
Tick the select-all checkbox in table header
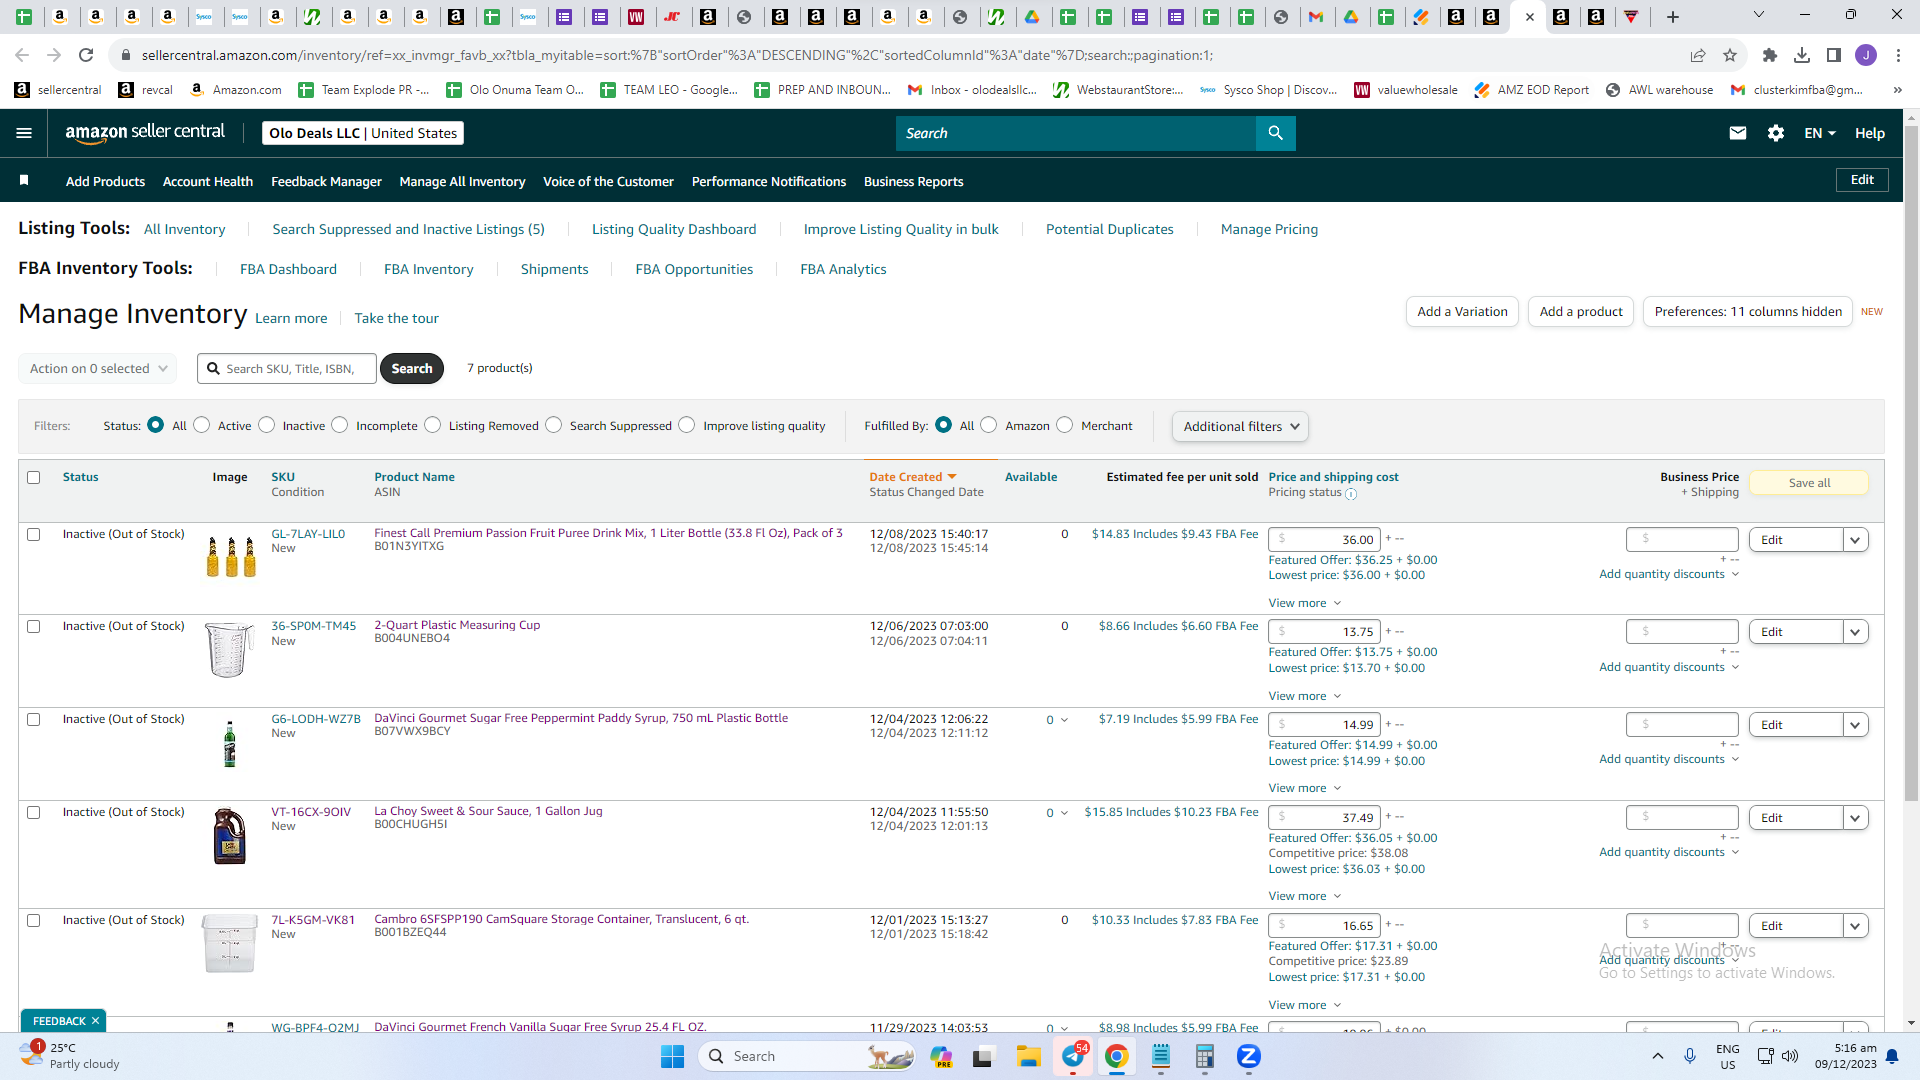coord(34,477)
